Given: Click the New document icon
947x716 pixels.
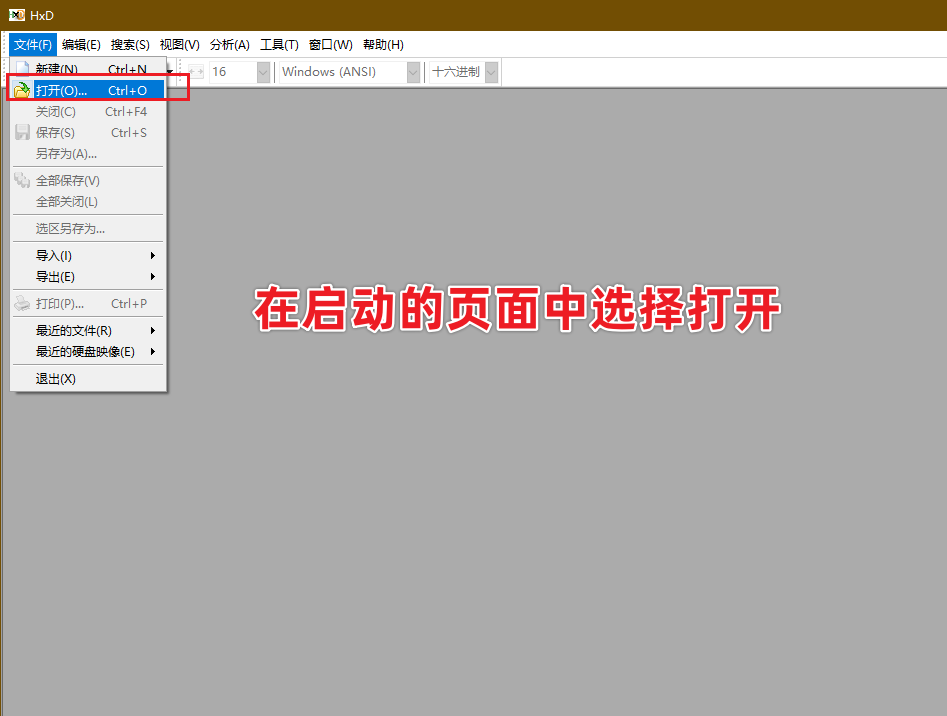Looking at the screenshot, I should click(22, 68).
